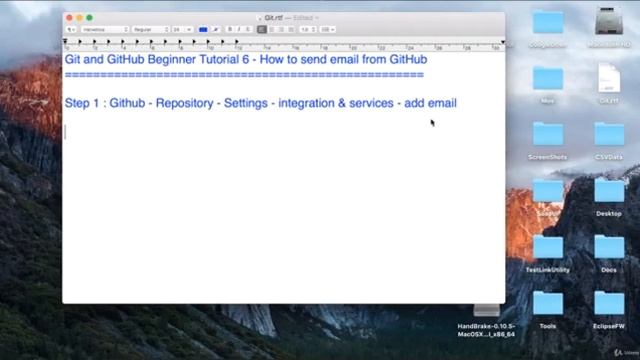Click the right margin marker on the ruler
The image size is (640, 360).
point(503,42)
